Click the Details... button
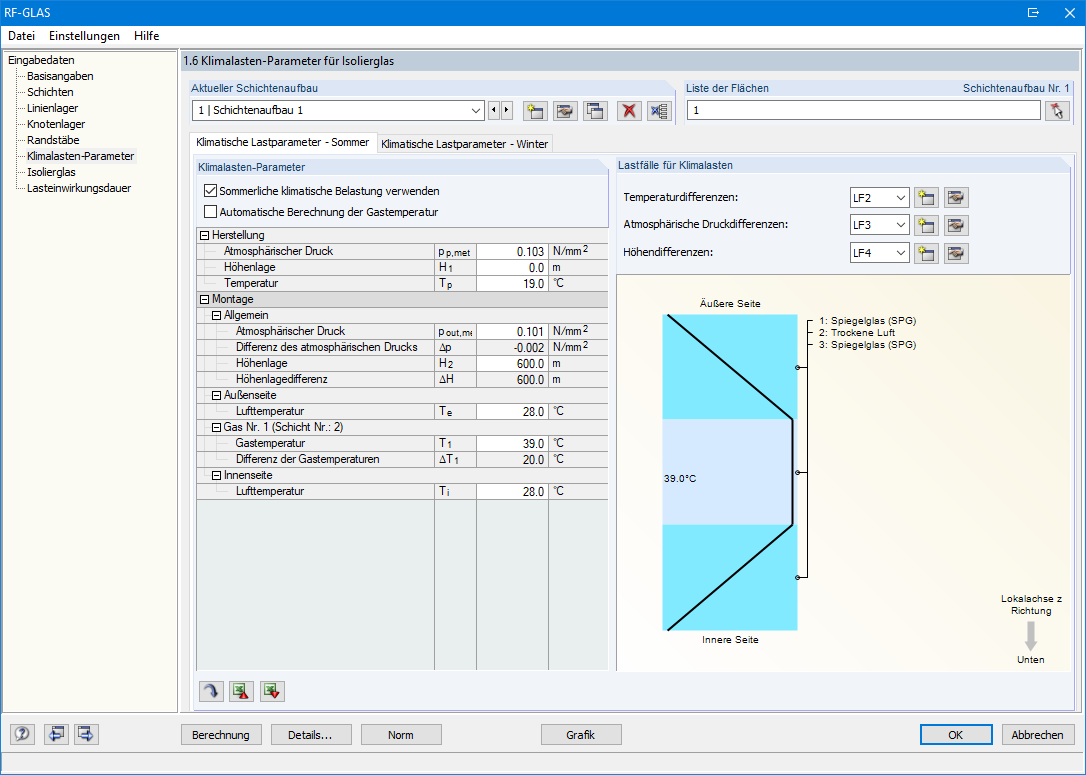 click(x=311, y=735)
